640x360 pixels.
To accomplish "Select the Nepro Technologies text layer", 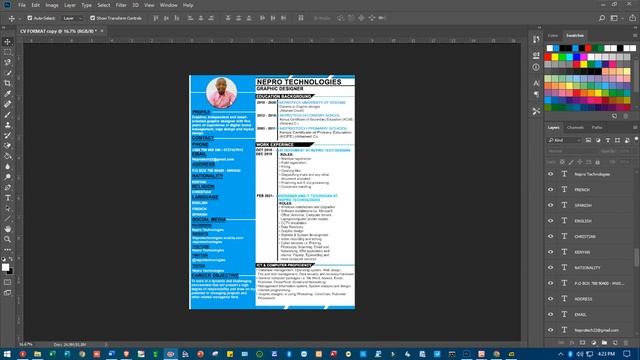I will tap(592, 174).
